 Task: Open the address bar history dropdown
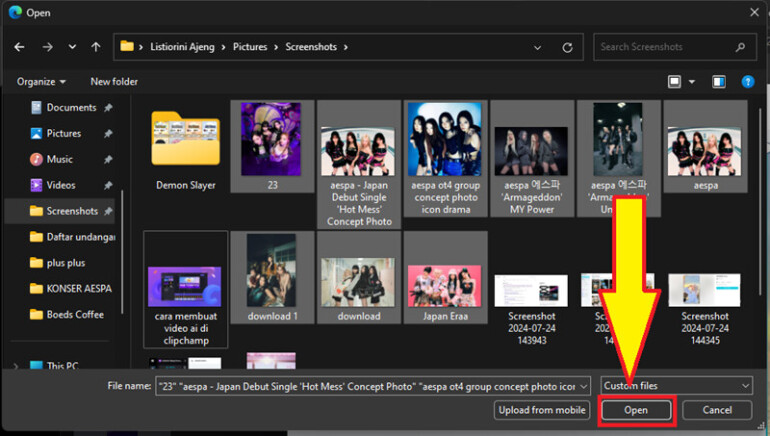click(x=539, y=47)
